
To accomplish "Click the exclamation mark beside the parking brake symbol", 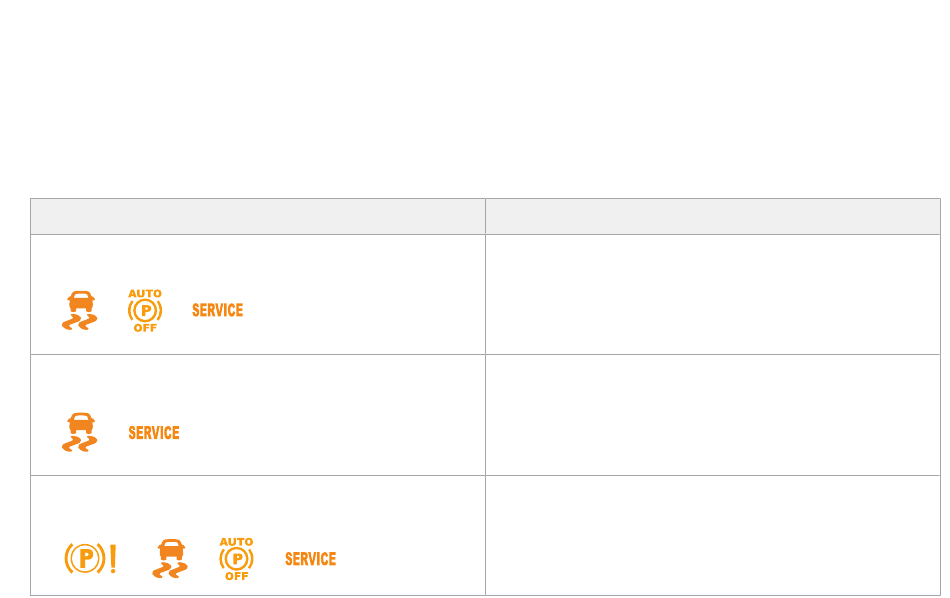I will pos(113,559).
